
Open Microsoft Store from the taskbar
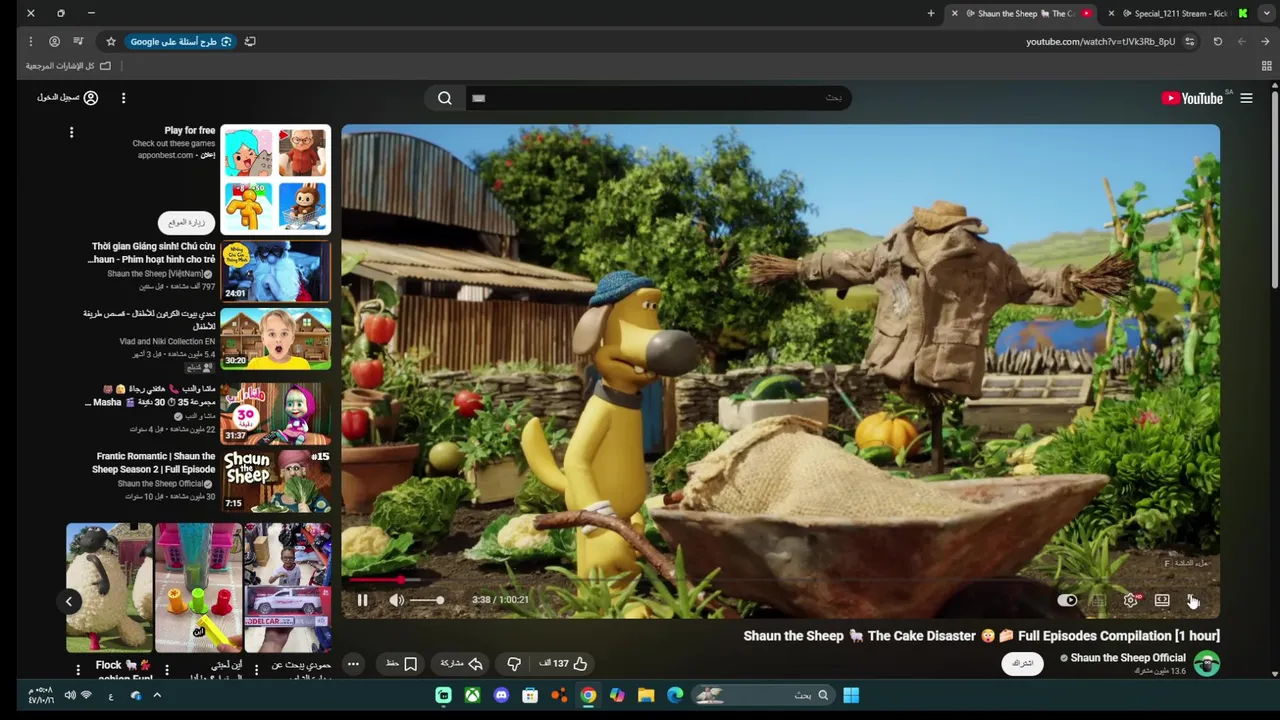pyautogui.click(x=530, y=695)
